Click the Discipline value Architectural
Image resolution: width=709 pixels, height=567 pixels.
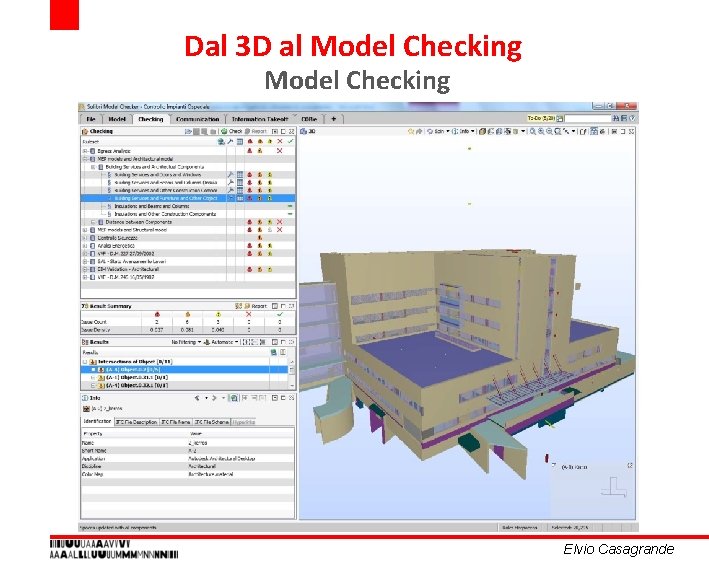[202, 466]
